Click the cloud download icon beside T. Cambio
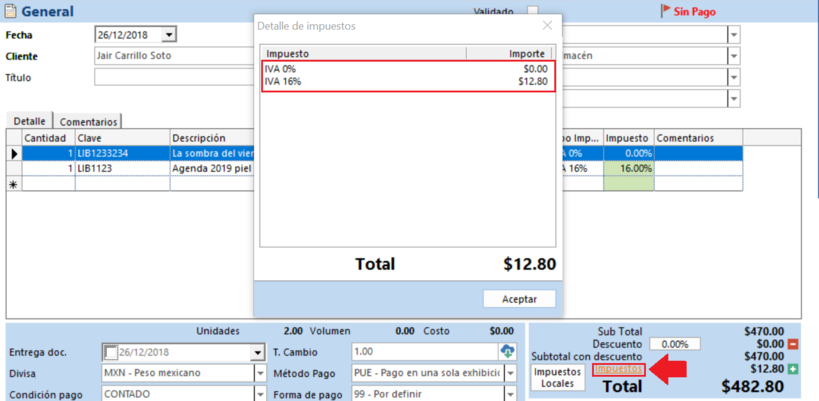Image resolution: width=819 pixels, height=401 pixels. pos(507,351)
